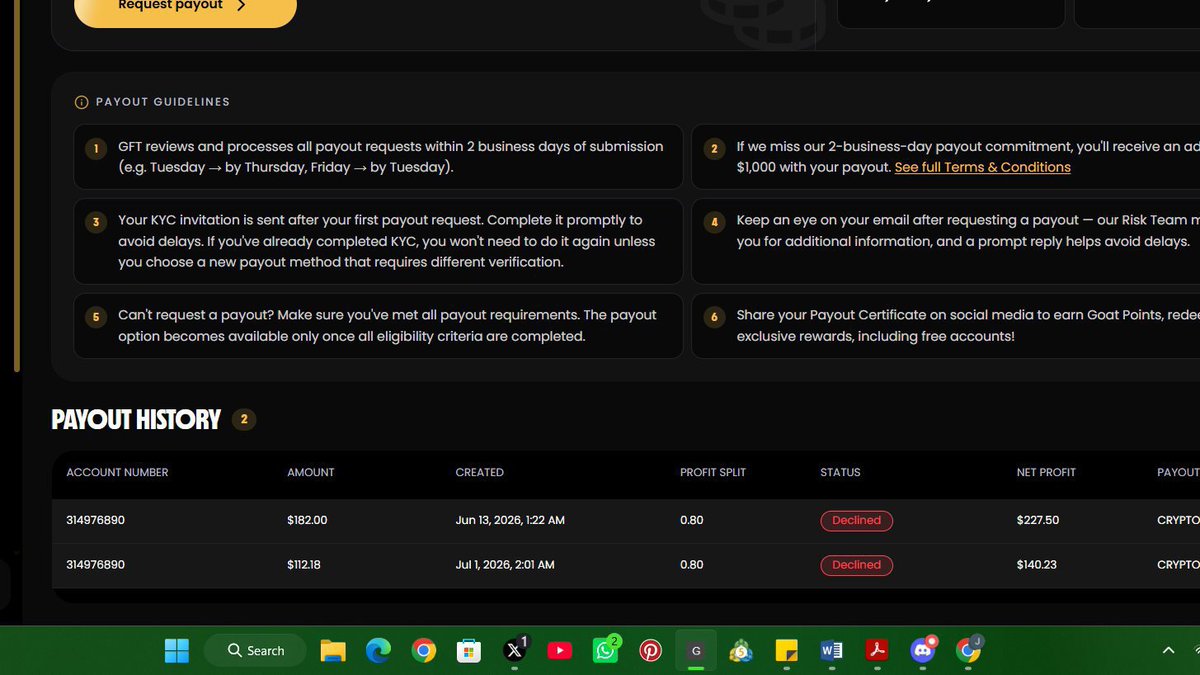
Task: Sort by the Created column header
Action: 479,472
